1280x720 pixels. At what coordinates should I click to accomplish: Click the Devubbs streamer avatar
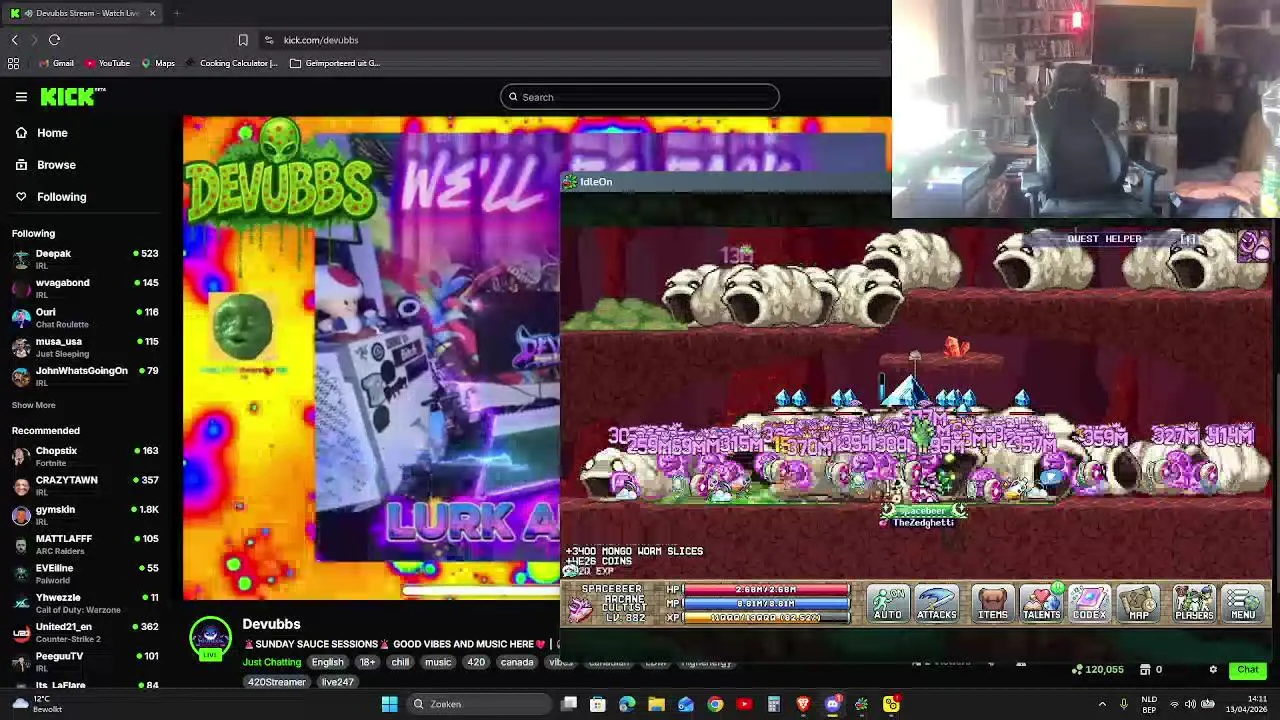click(210, 638)
